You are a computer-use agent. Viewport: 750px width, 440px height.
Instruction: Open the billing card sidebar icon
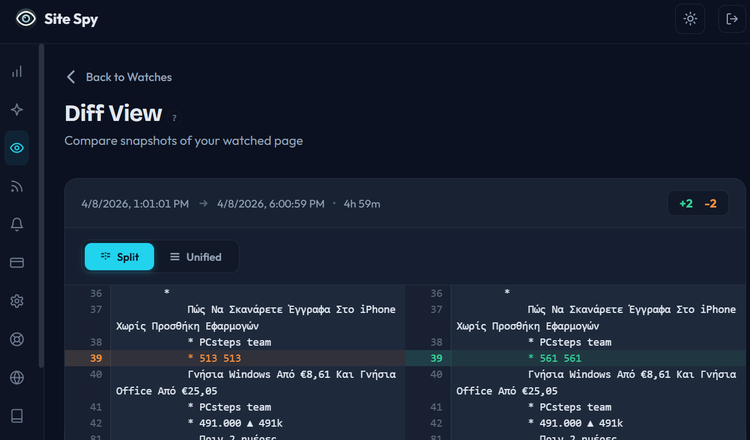coord(16,263)
